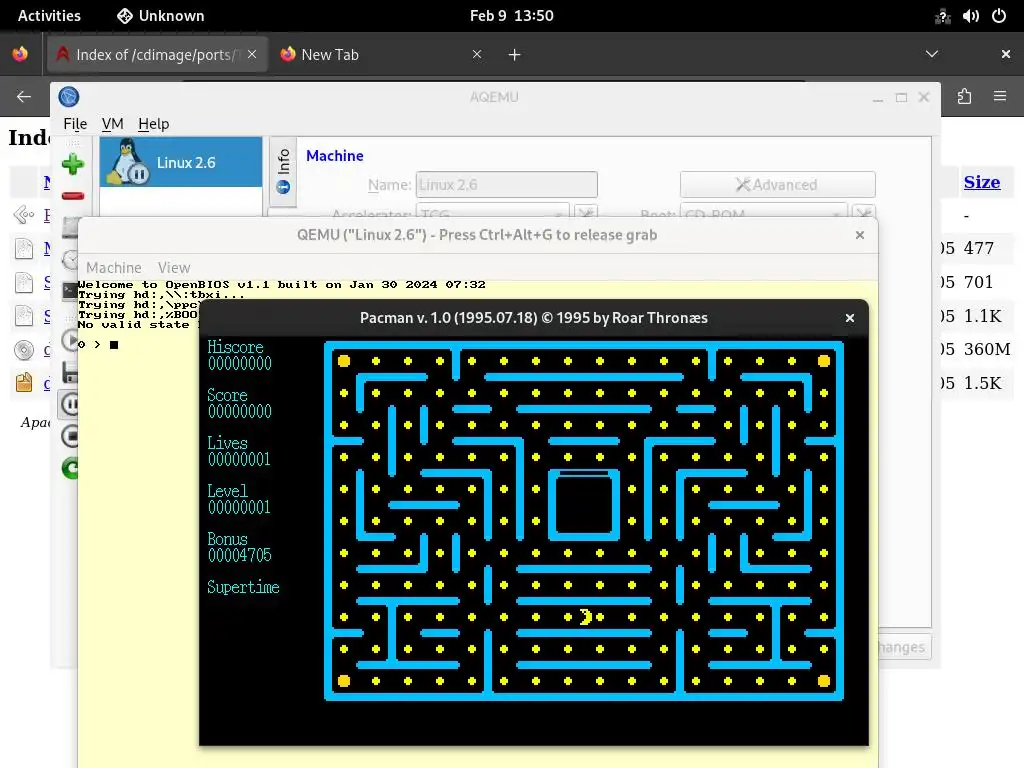Click the wrench button next to Boot

(x=863, y=212)
